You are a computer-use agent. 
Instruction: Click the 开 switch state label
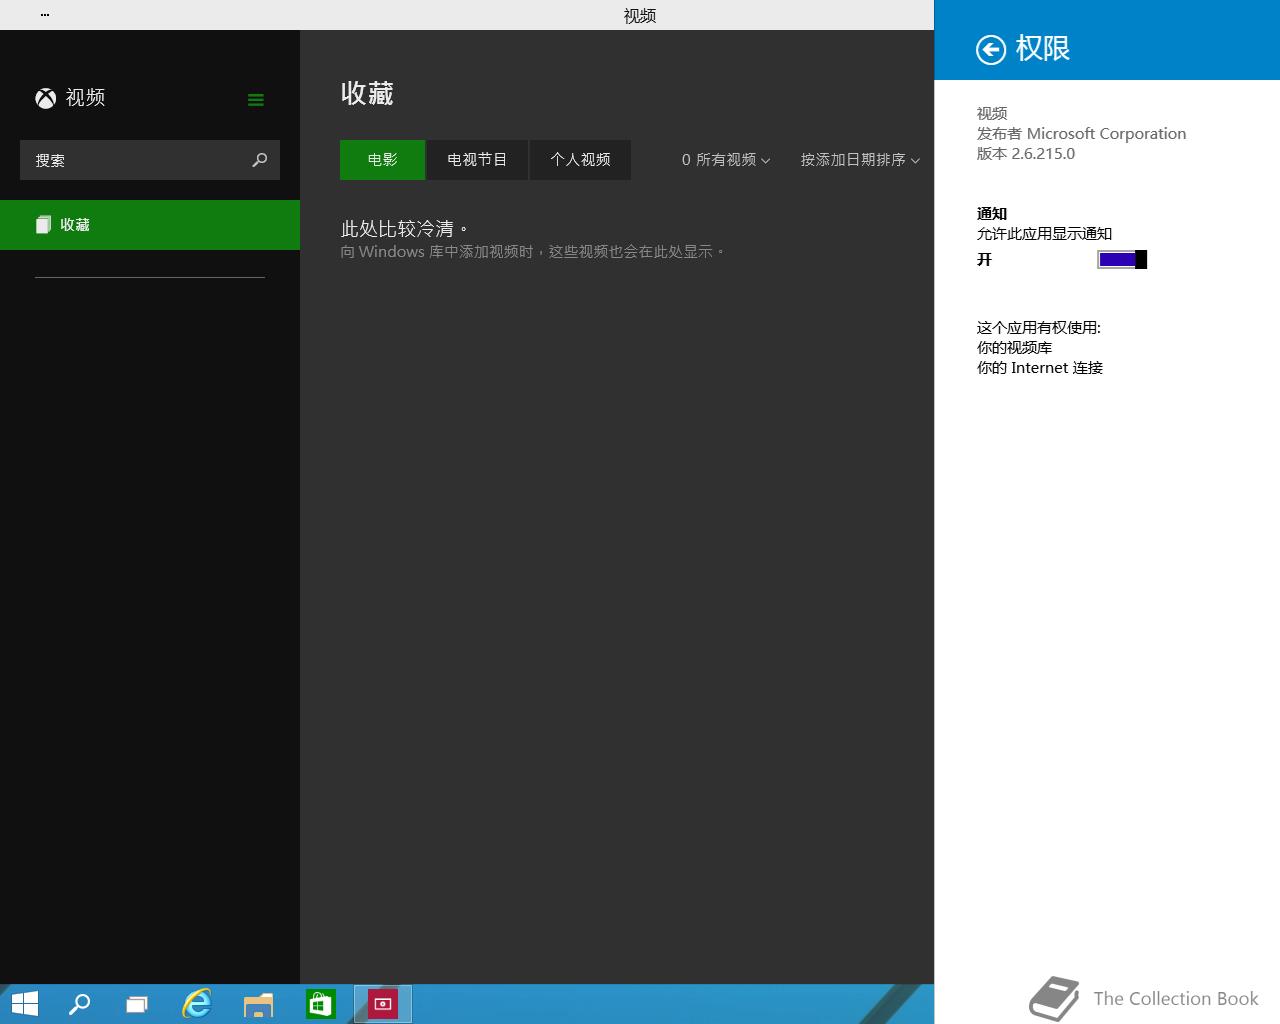tap(984, 260)
